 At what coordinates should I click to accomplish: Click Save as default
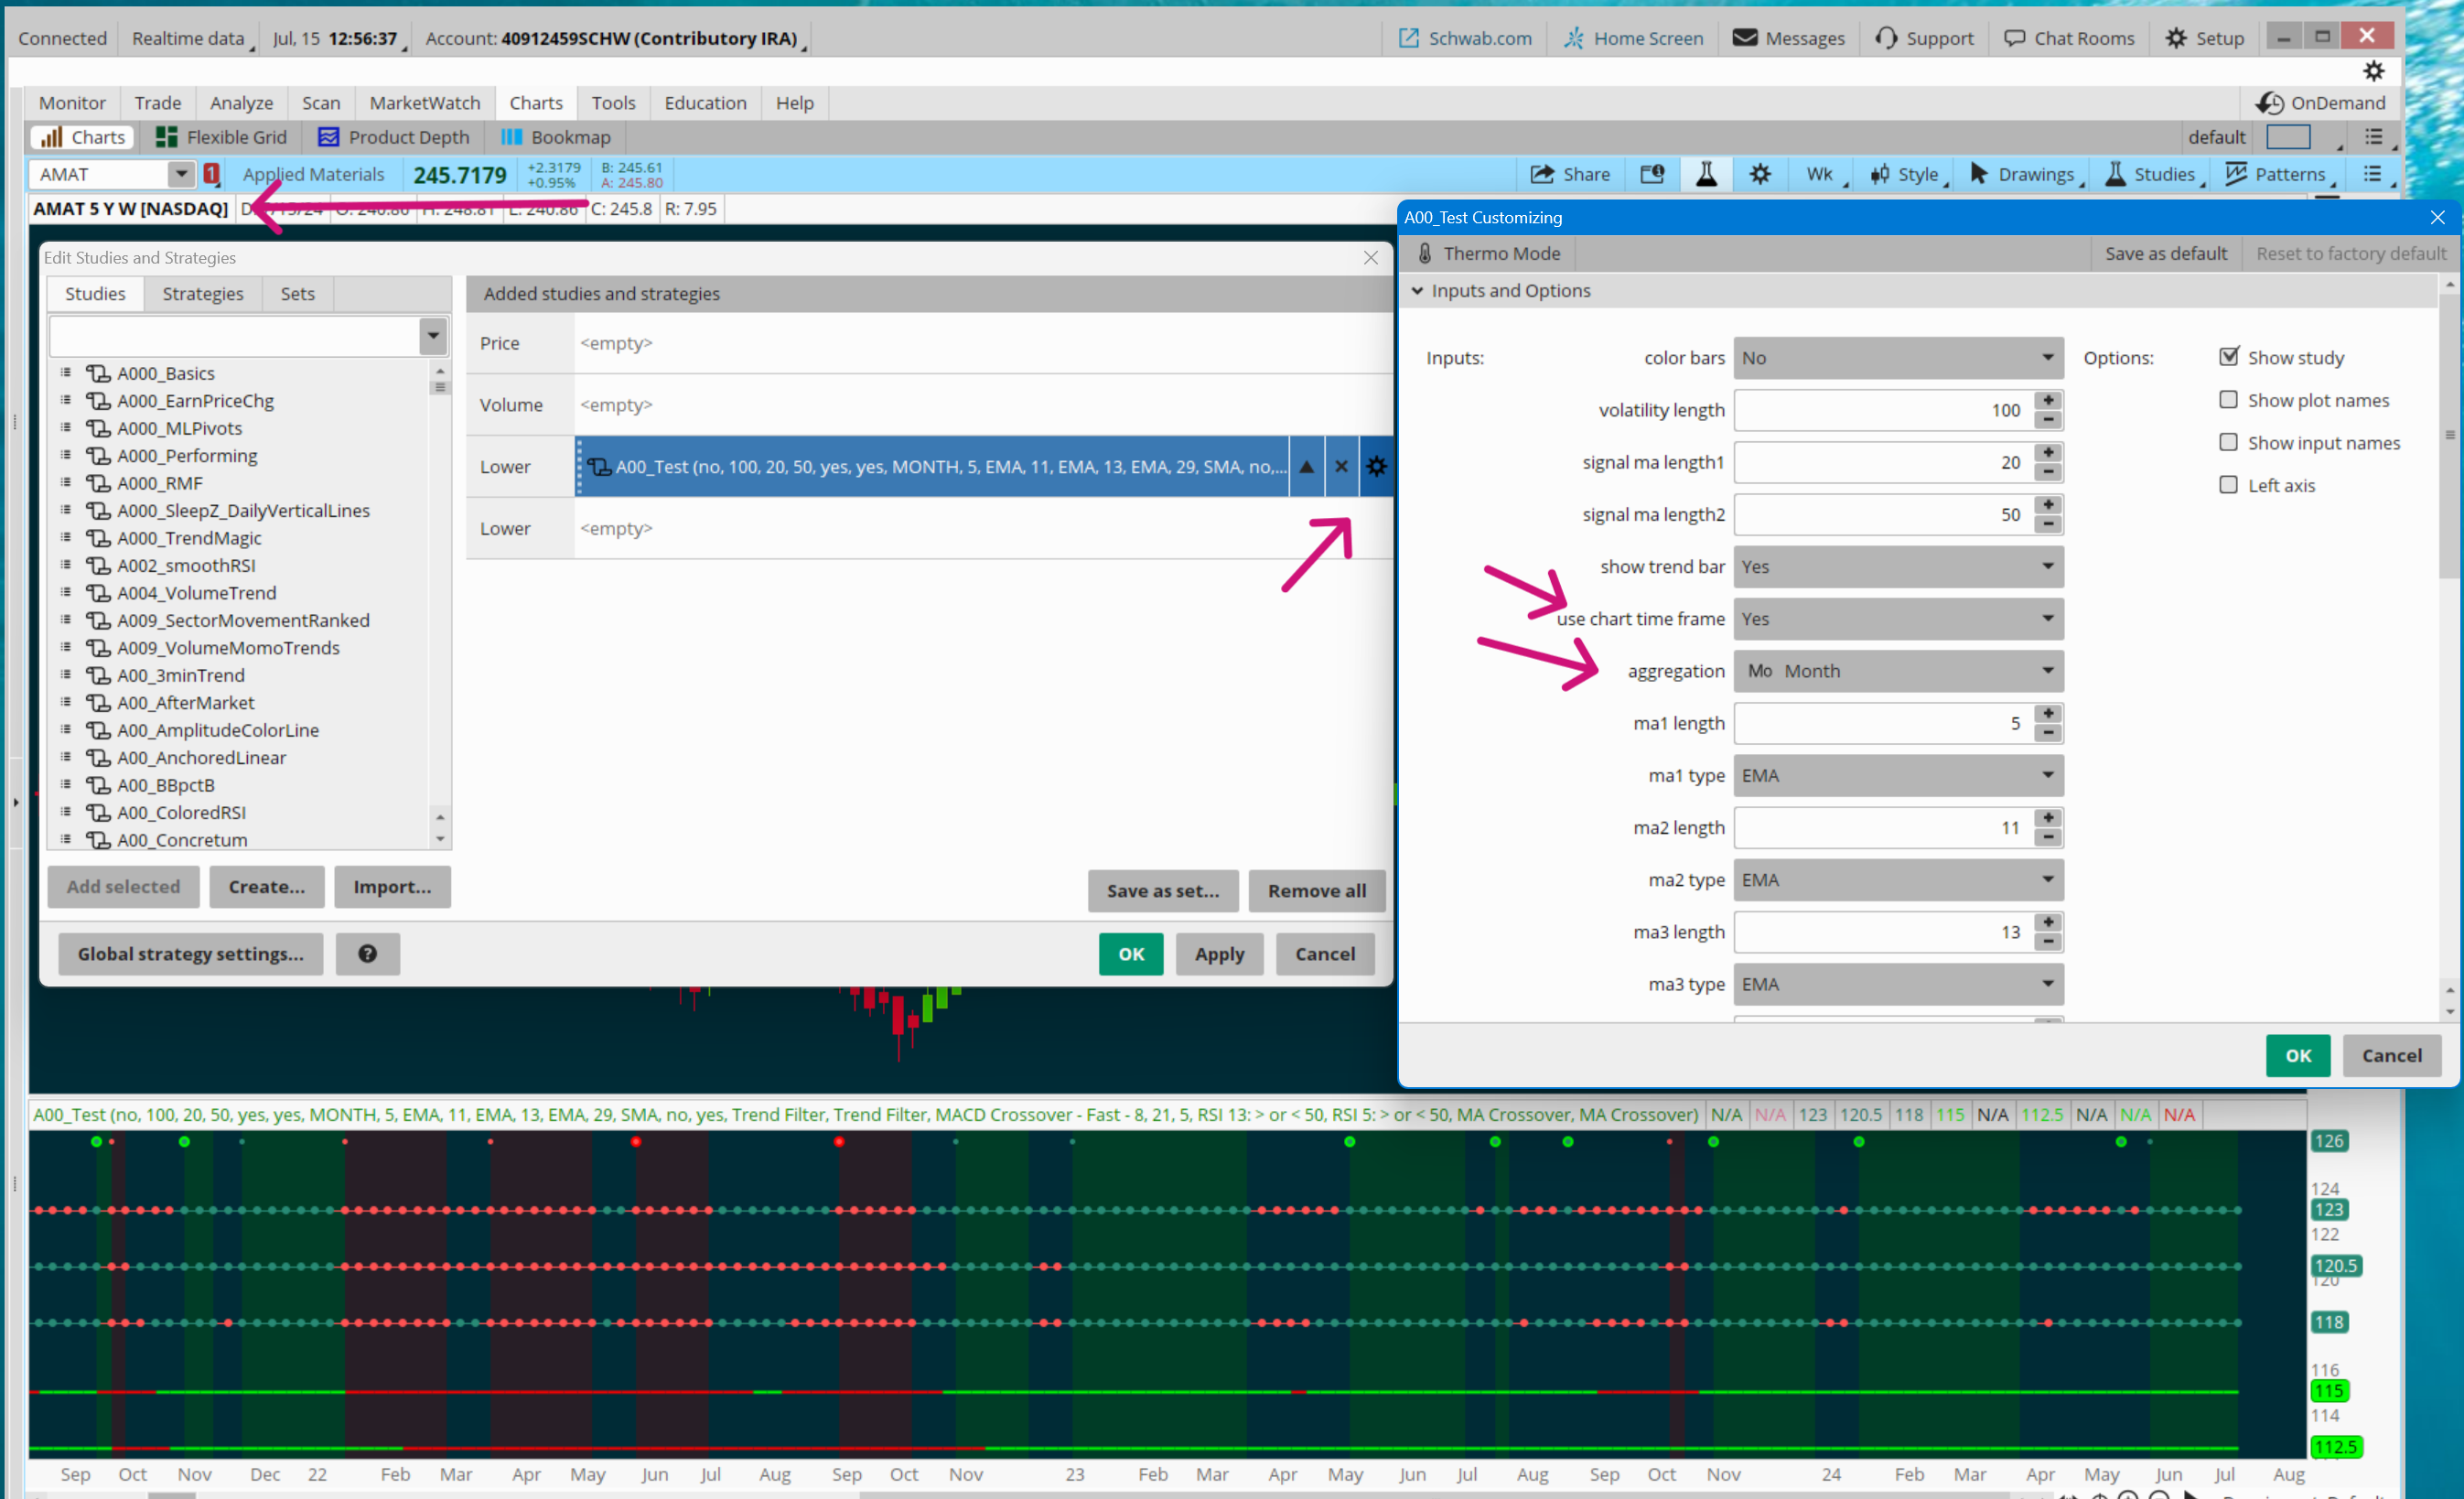2165,253
